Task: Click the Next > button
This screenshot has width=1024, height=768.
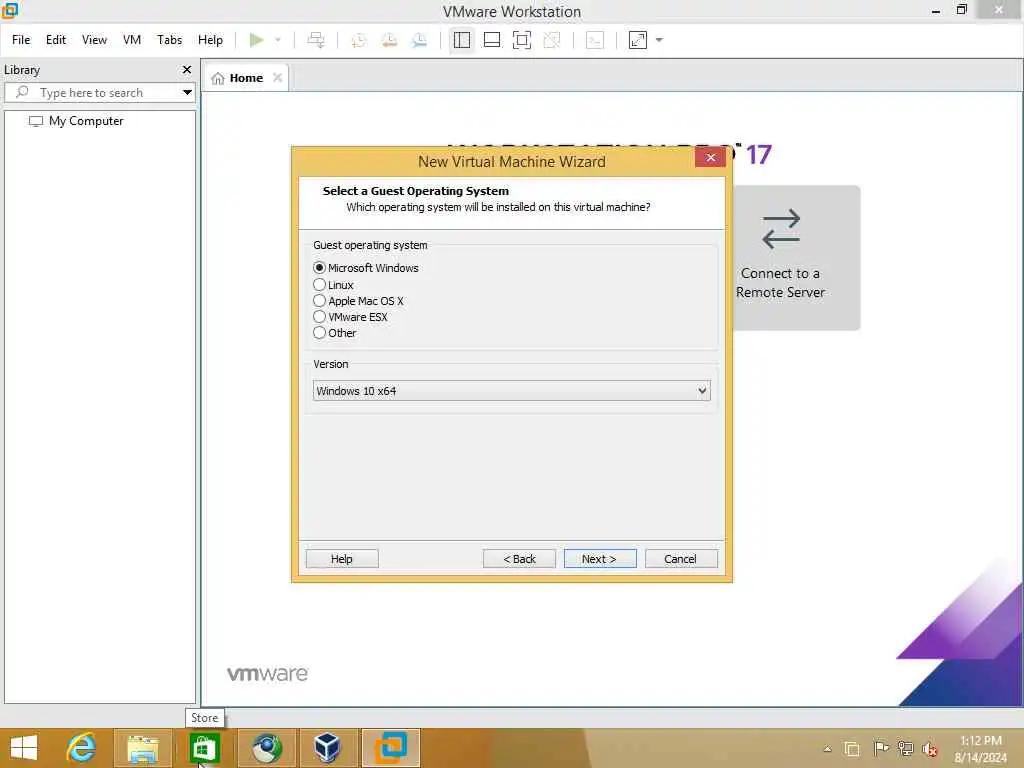Action: [x=600, y=559]
